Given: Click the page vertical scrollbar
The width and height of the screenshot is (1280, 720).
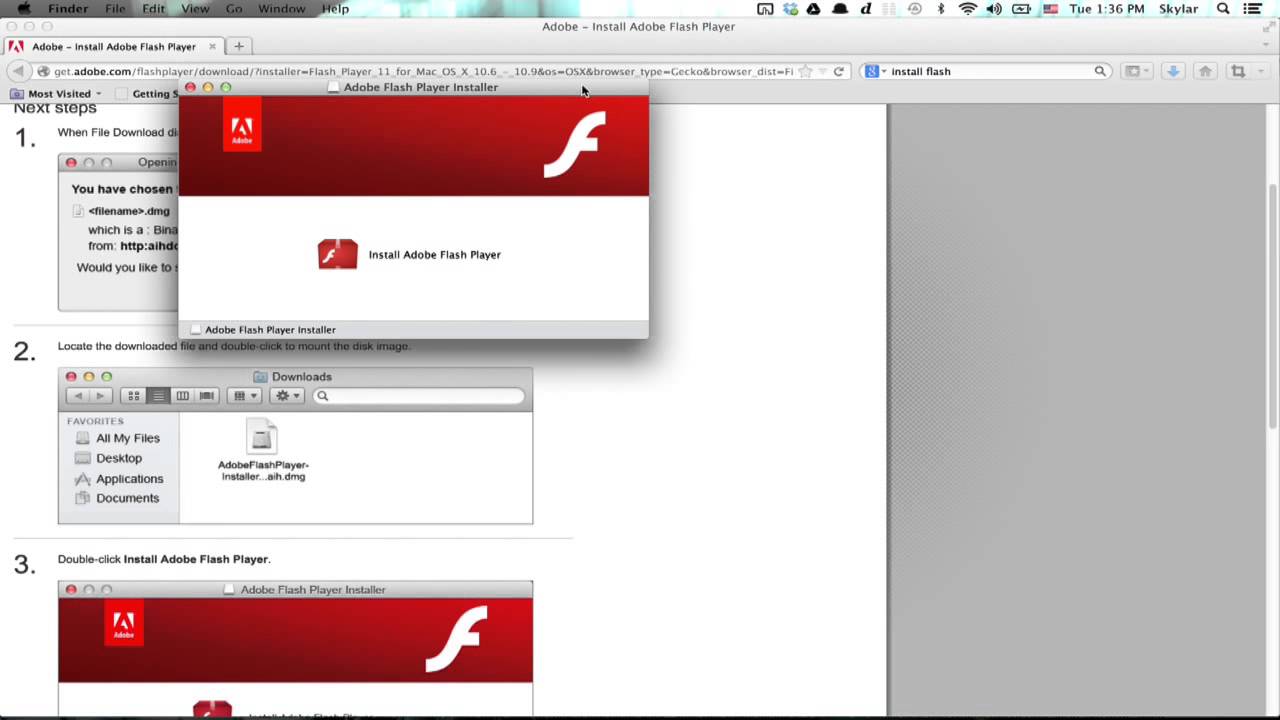Looking at the screenshot, I should point(1273,305).
